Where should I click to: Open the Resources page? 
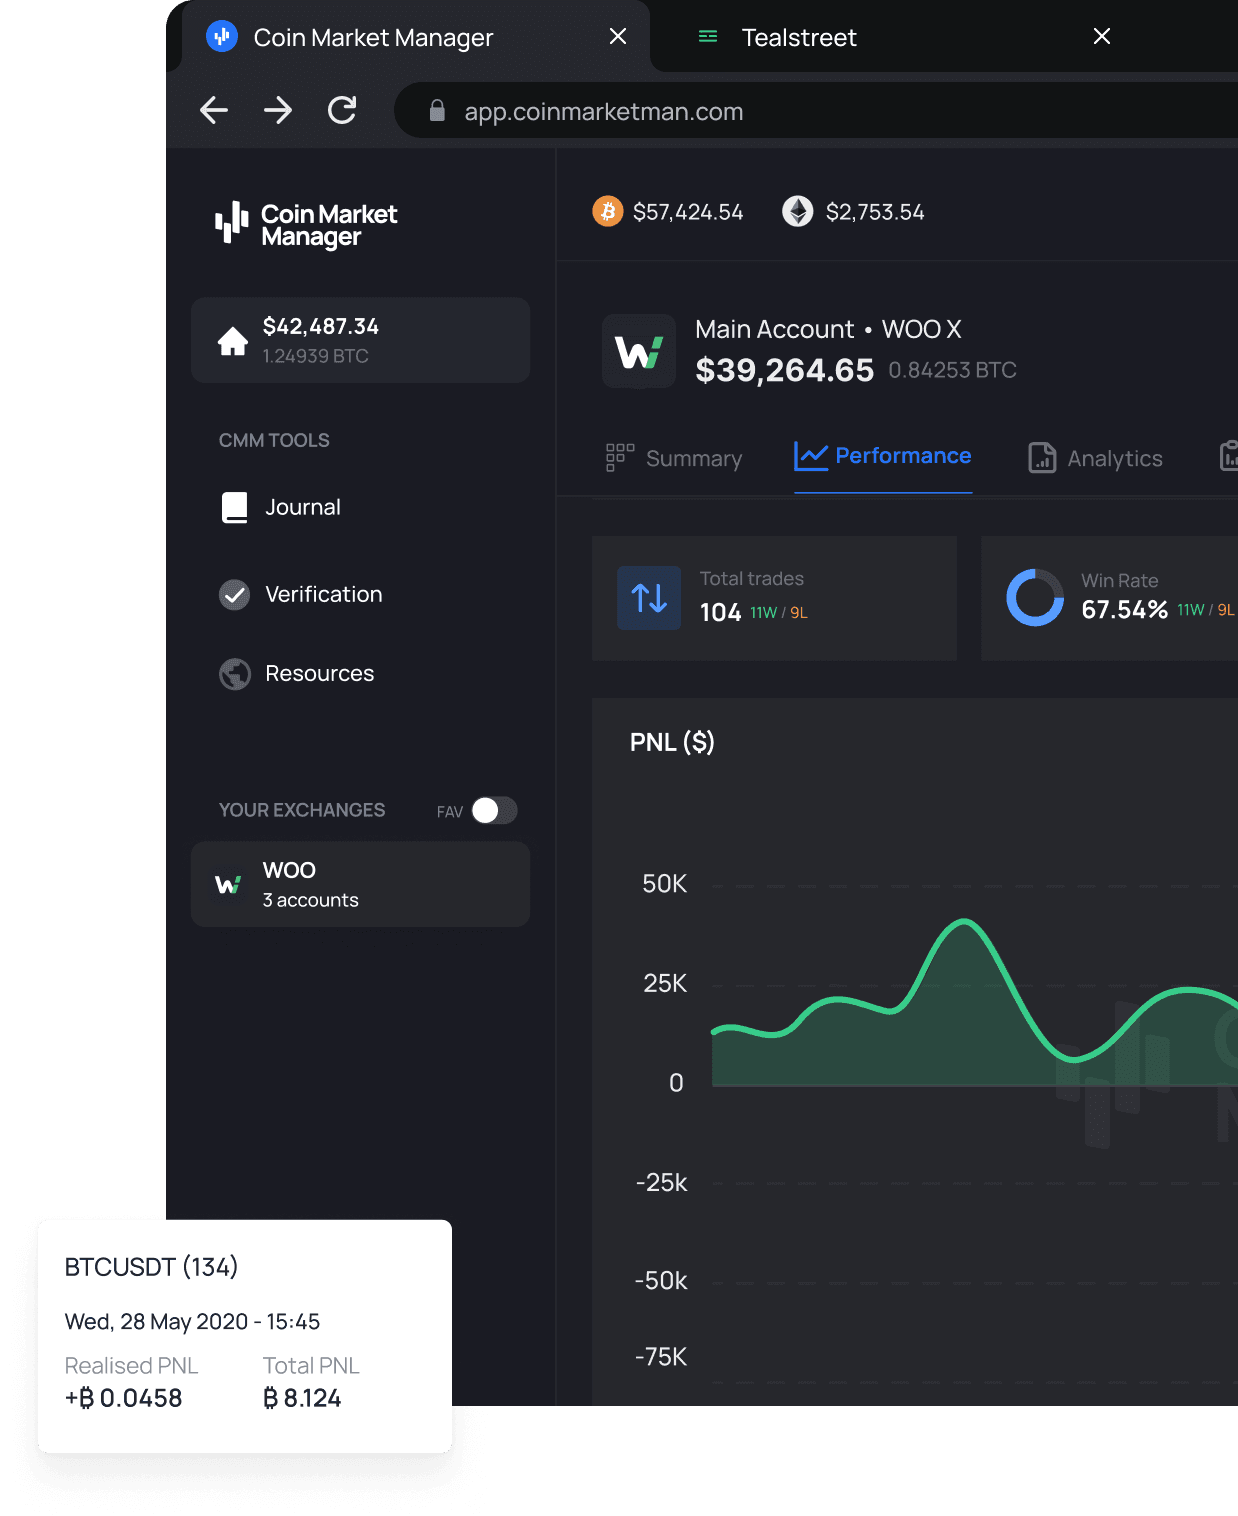297,674
